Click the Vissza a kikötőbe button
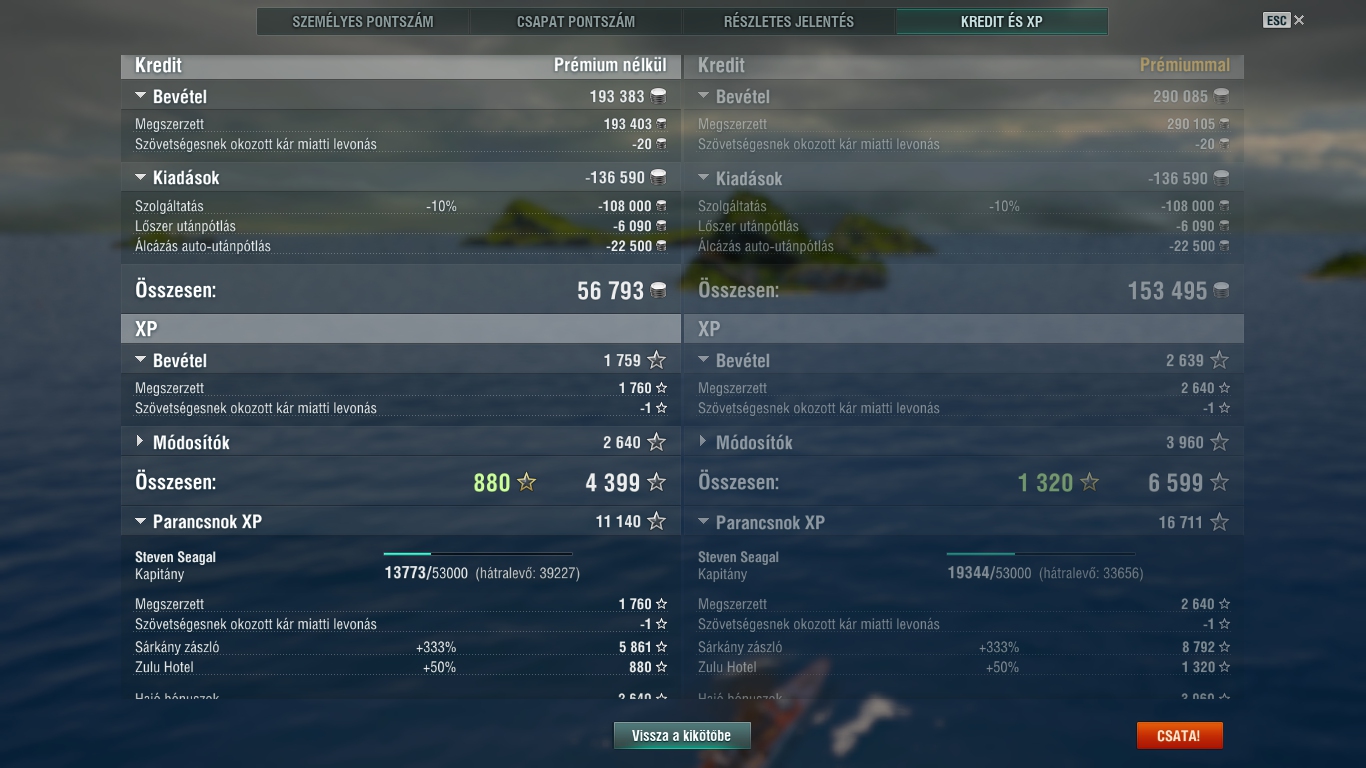Image resolution: width=1366 pixels, height=768 pixels. point(682,735)
